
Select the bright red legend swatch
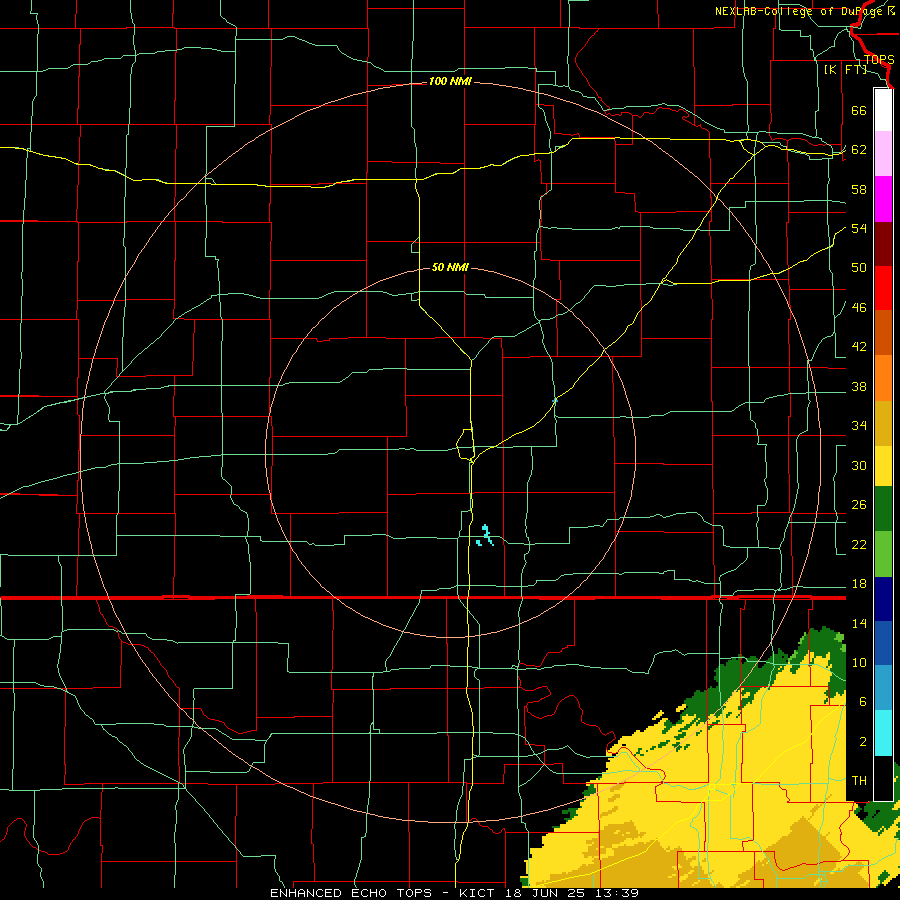coord(883,288)
